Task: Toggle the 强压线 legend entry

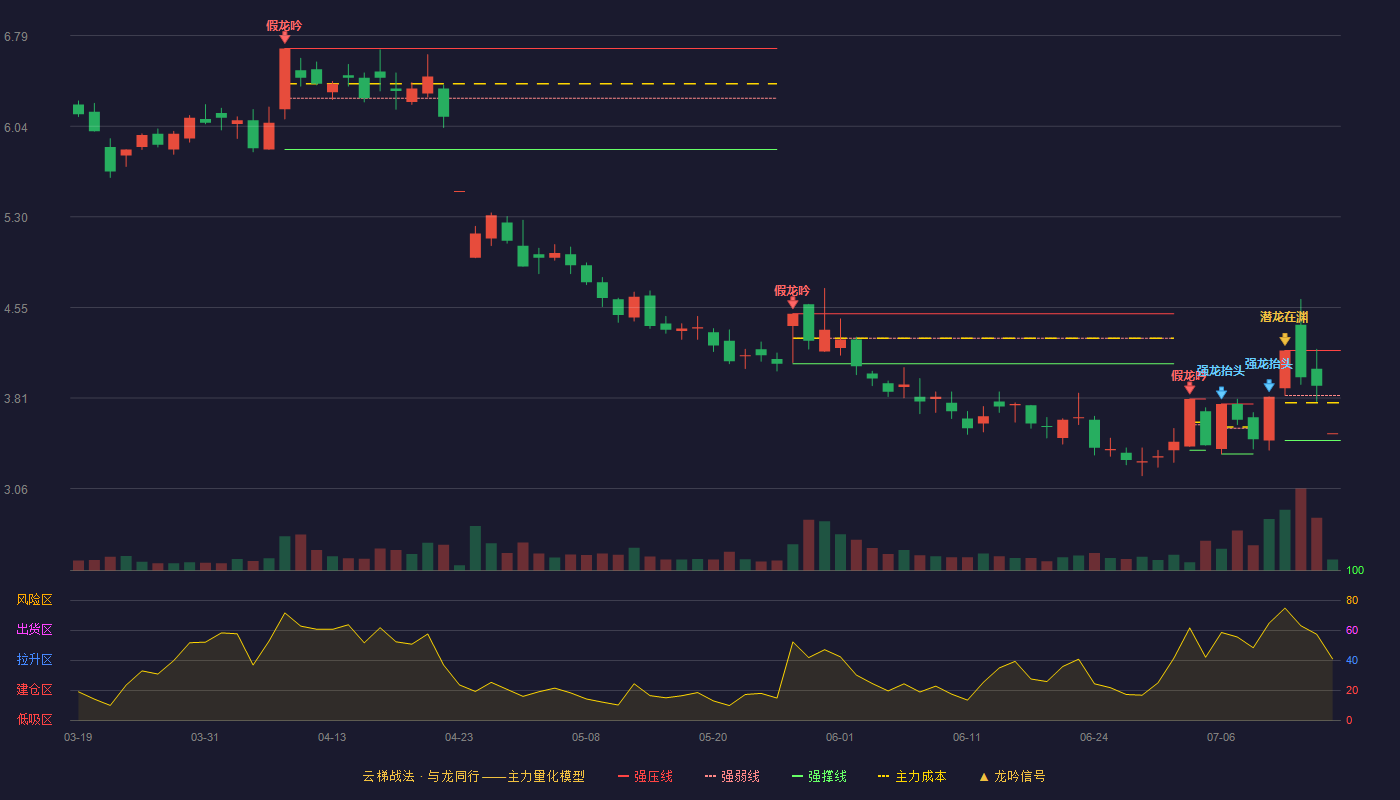Action: [645, 776]
